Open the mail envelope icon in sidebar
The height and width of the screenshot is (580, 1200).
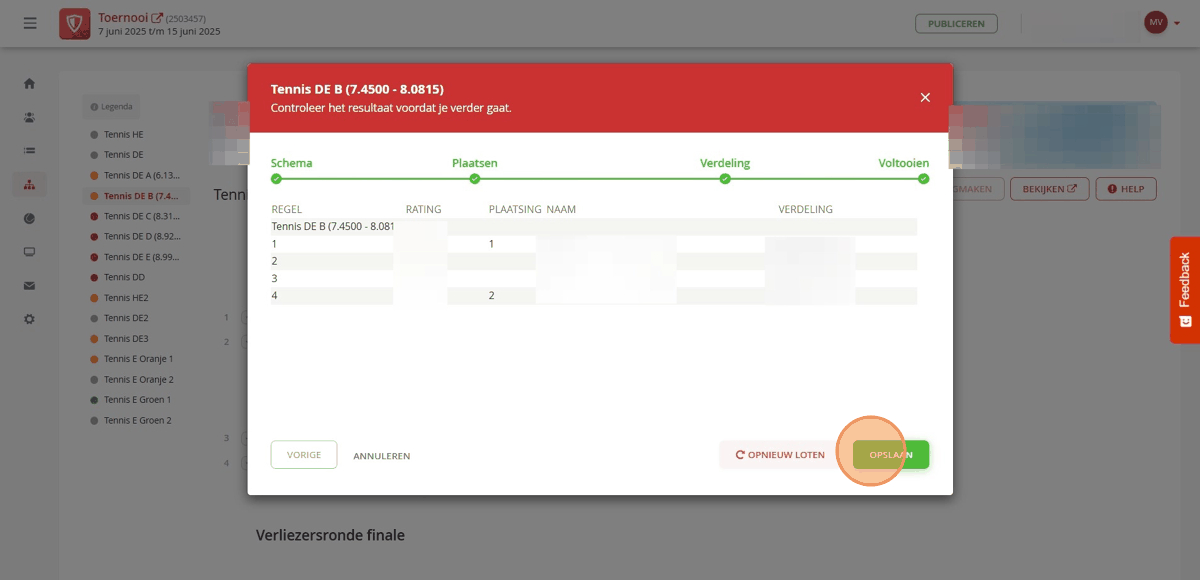[29, 286]
